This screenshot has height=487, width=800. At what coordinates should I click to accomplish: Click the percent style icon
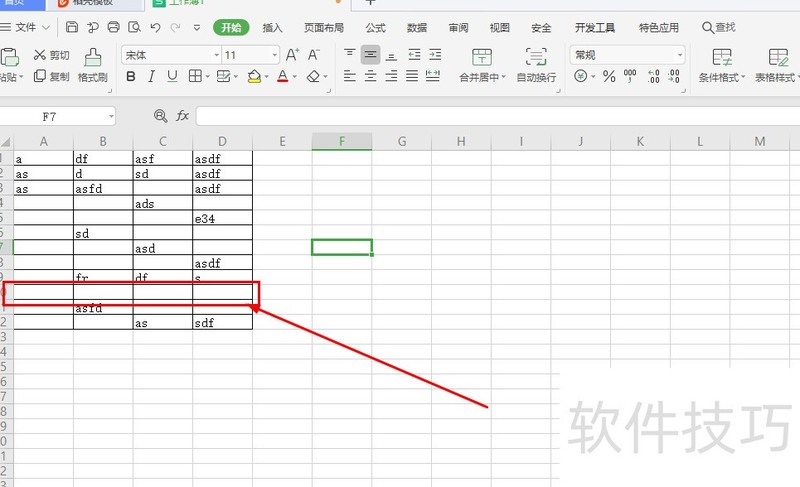609,76
